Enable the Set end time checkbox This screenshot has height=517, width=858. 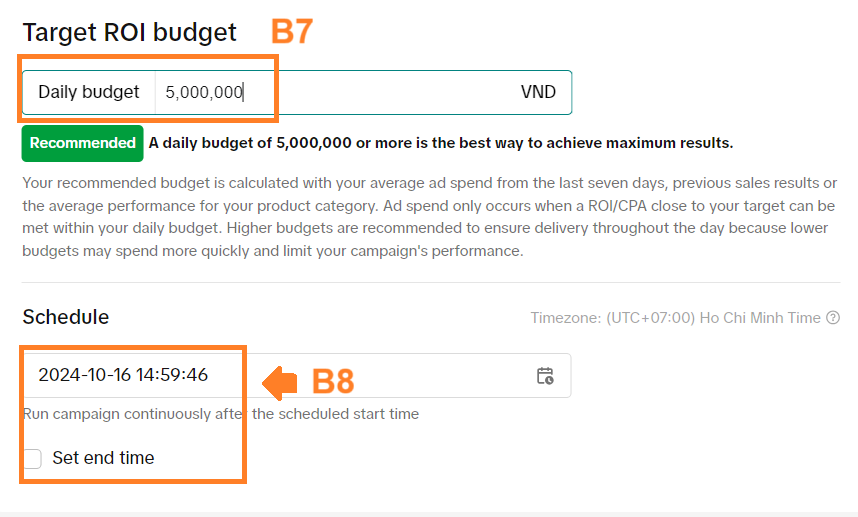[x=33, y=458]
